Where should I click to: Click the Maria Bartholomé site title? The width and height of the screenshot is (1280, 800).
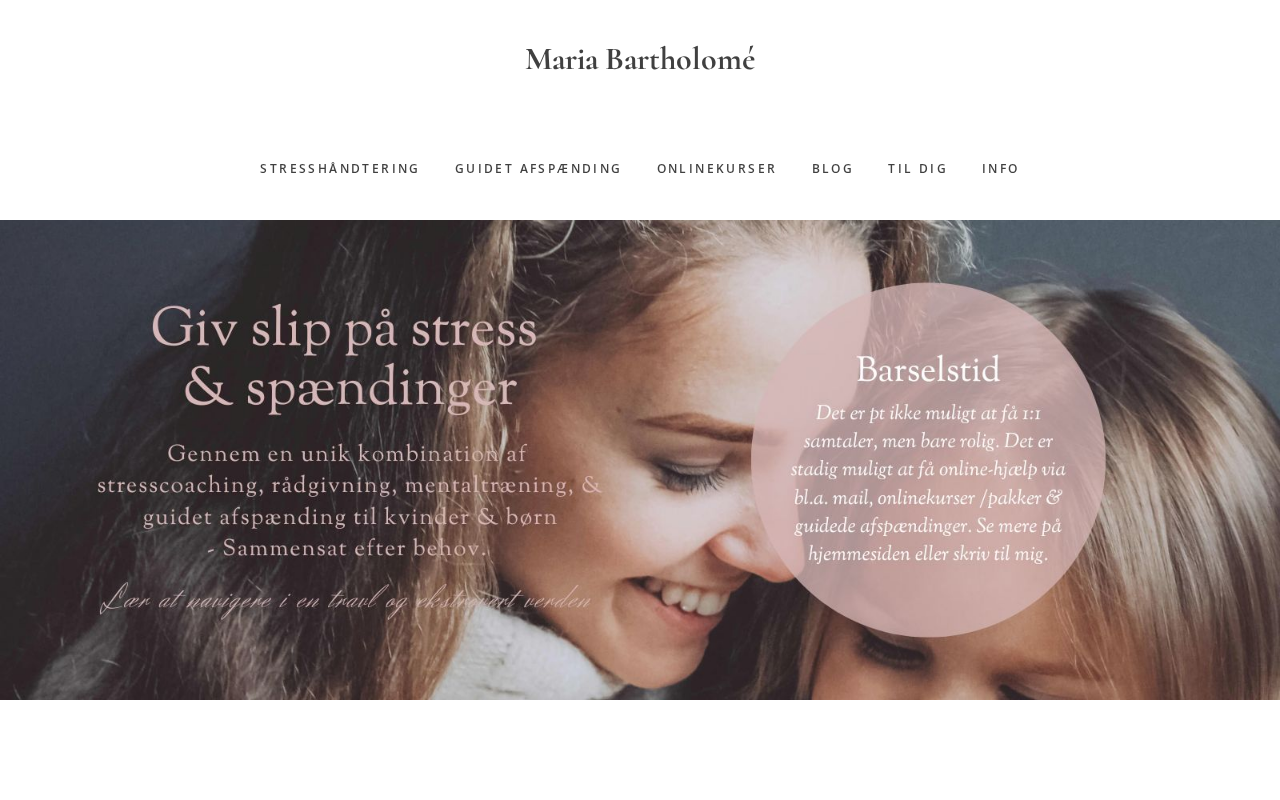(x=640, y=59)
